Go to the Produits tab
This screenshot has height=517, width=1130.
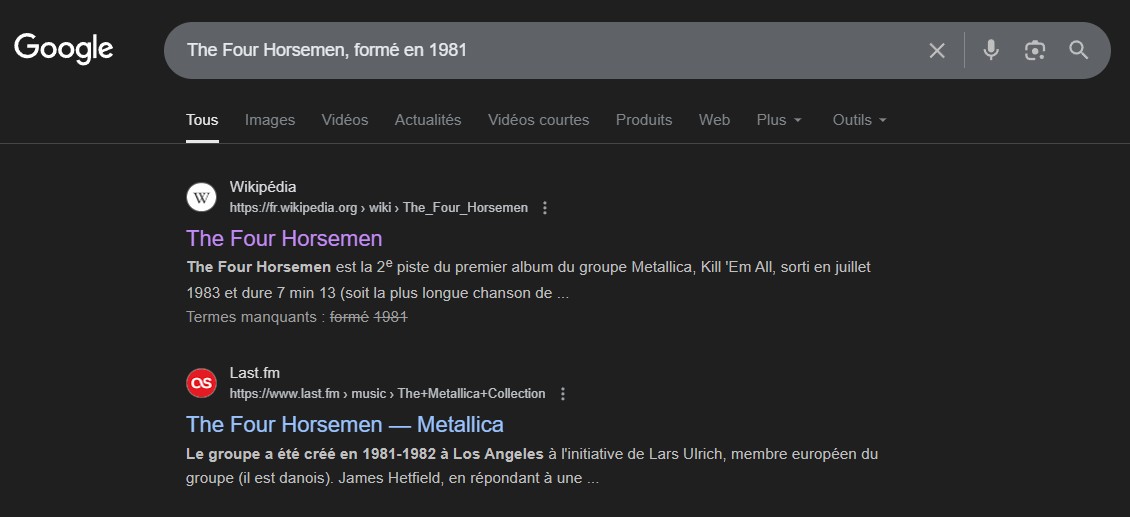(644, 120)
